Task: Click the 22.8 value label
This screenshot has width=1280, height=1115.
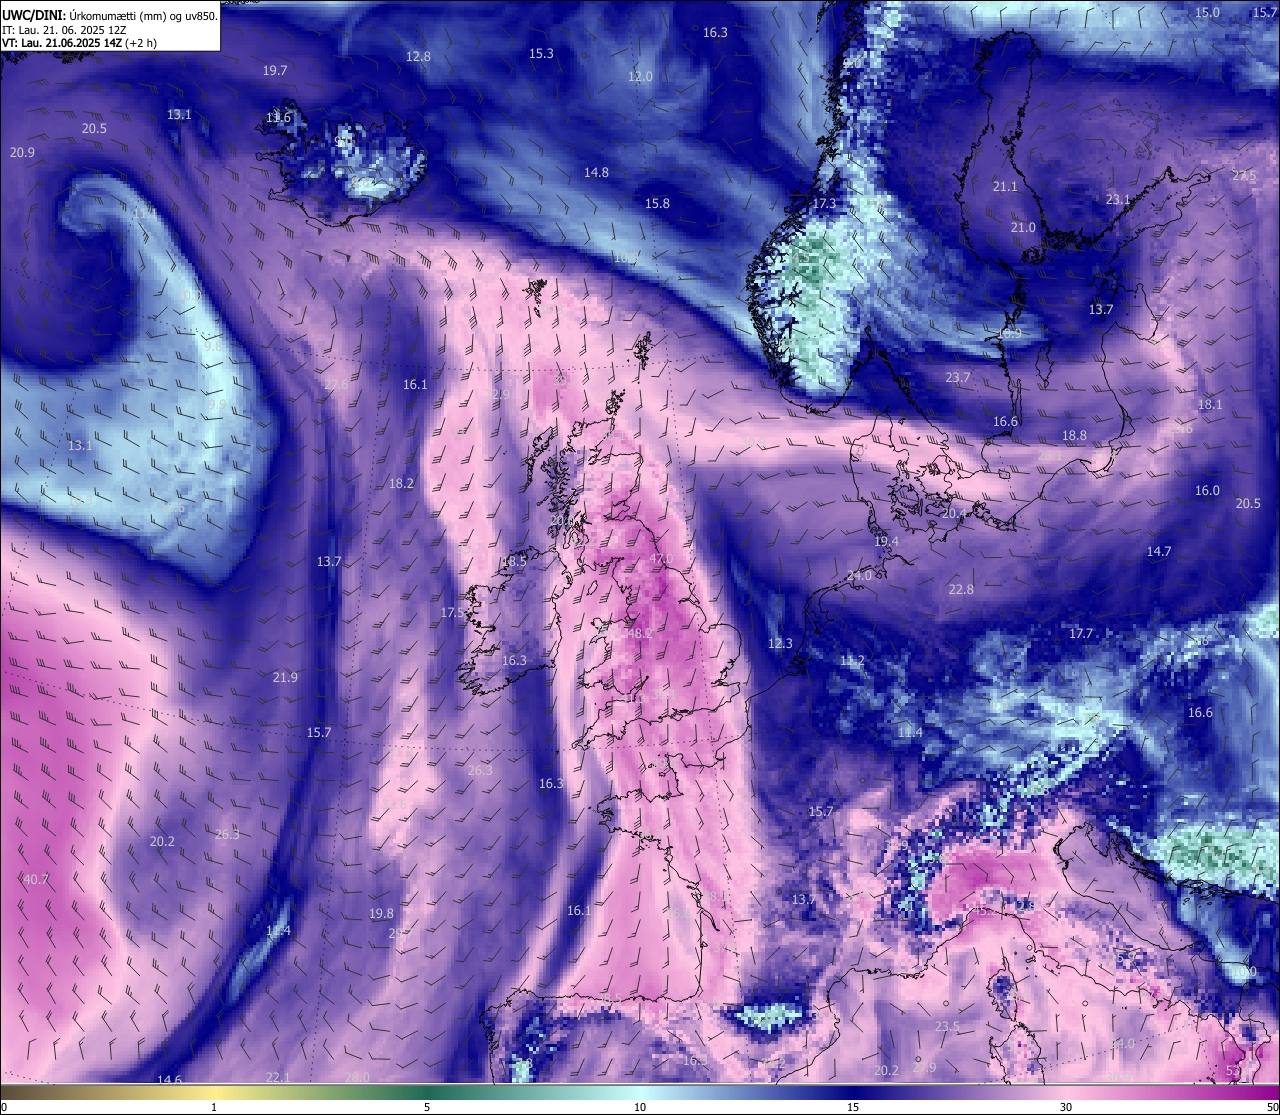Action: pyautogui.click(x=961, y=590)
